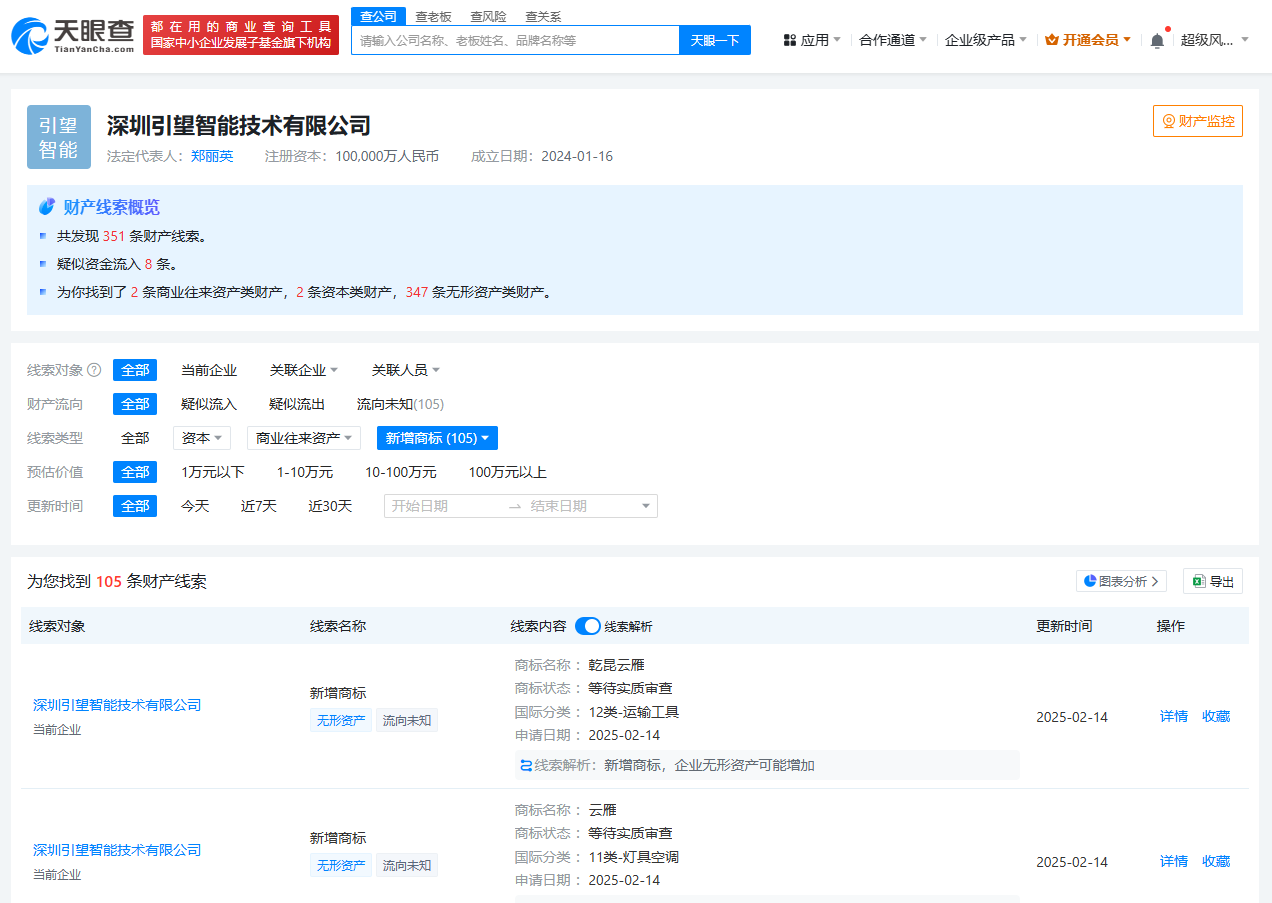
Task: Select 近7天 update time filter
Action: (x=258, y=506)
